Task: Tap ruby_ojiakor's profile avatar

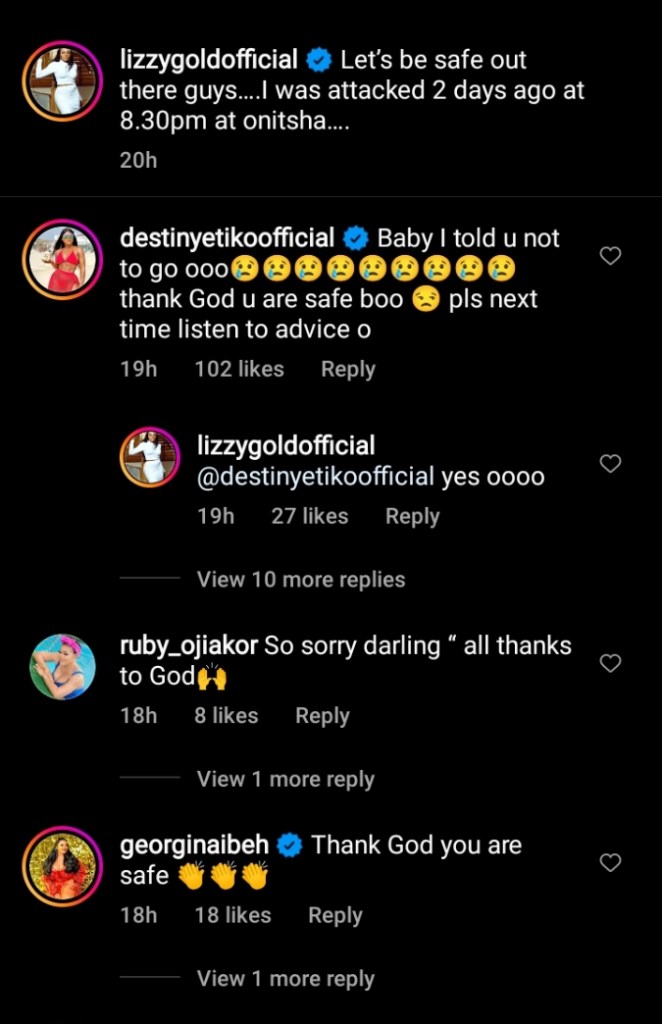Action: [63, 666]
